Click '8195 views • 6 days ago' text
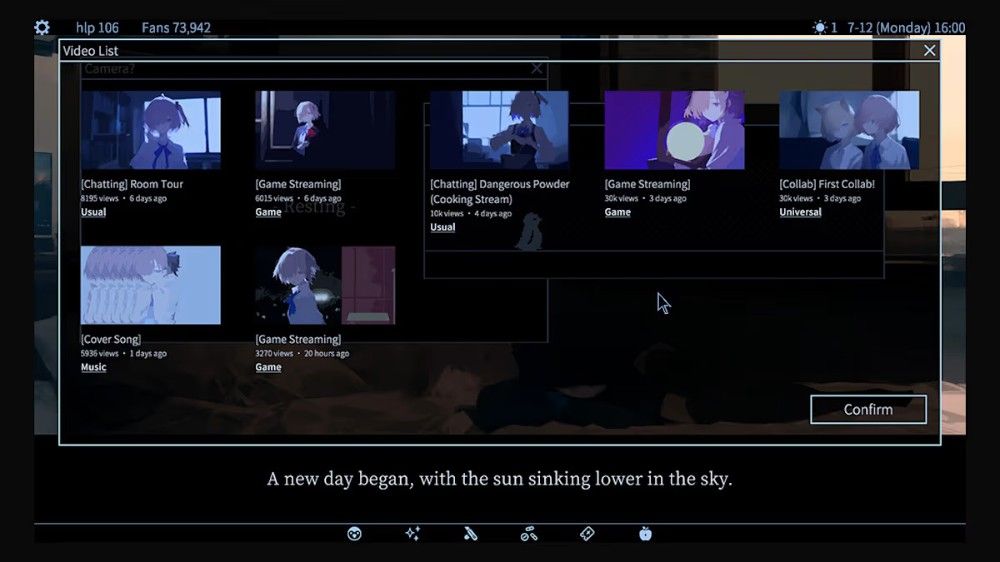Image resolution: width=1000 pixels, height=562 pixels. coord(124,198)
